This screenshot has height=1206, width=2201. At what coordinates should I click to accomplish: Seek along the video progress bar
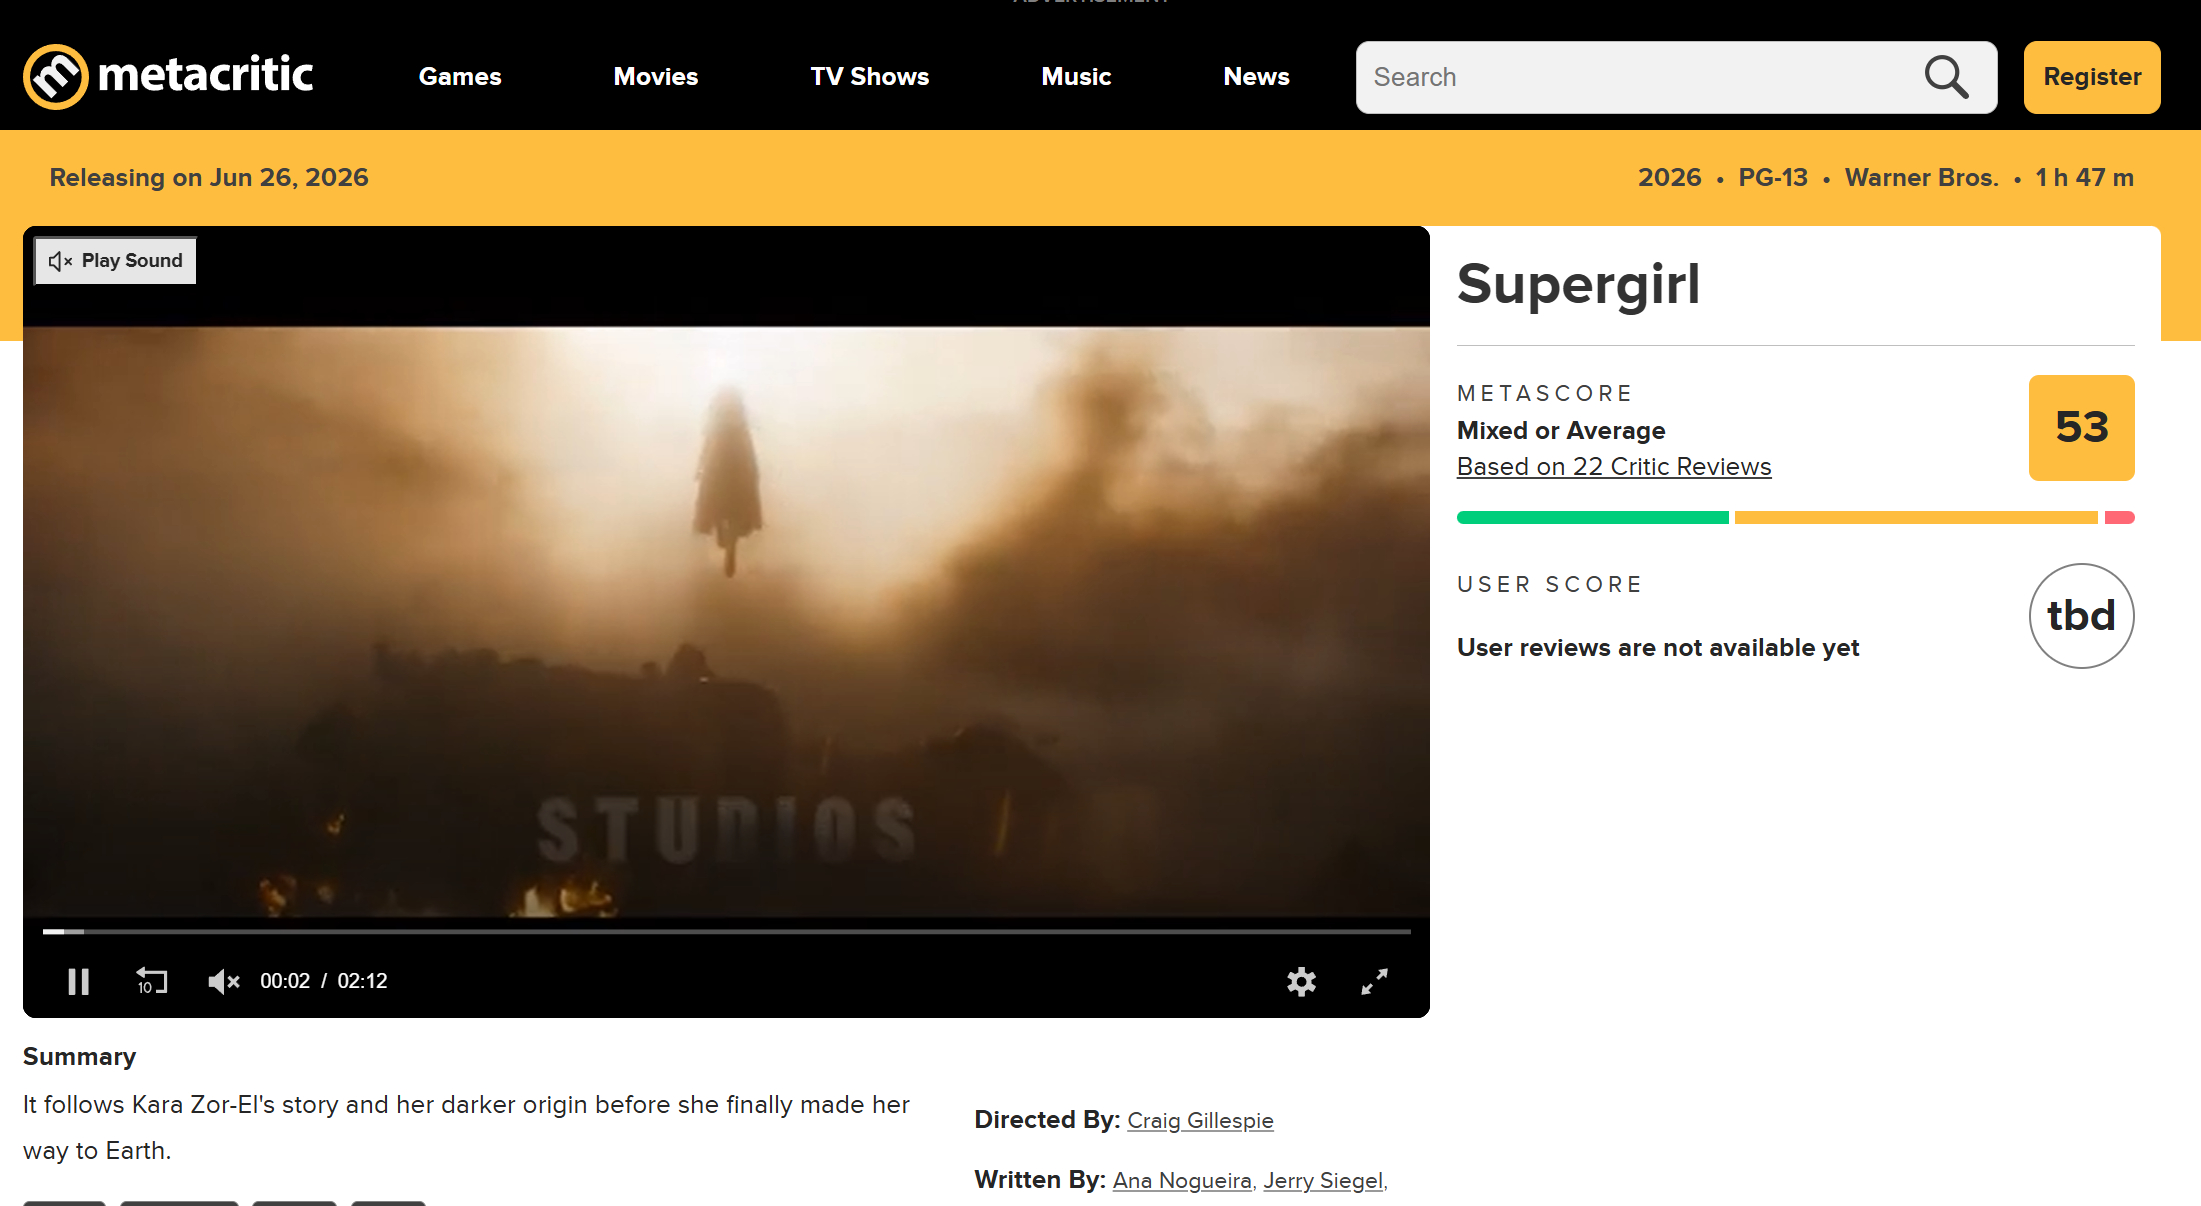[727, 931]
